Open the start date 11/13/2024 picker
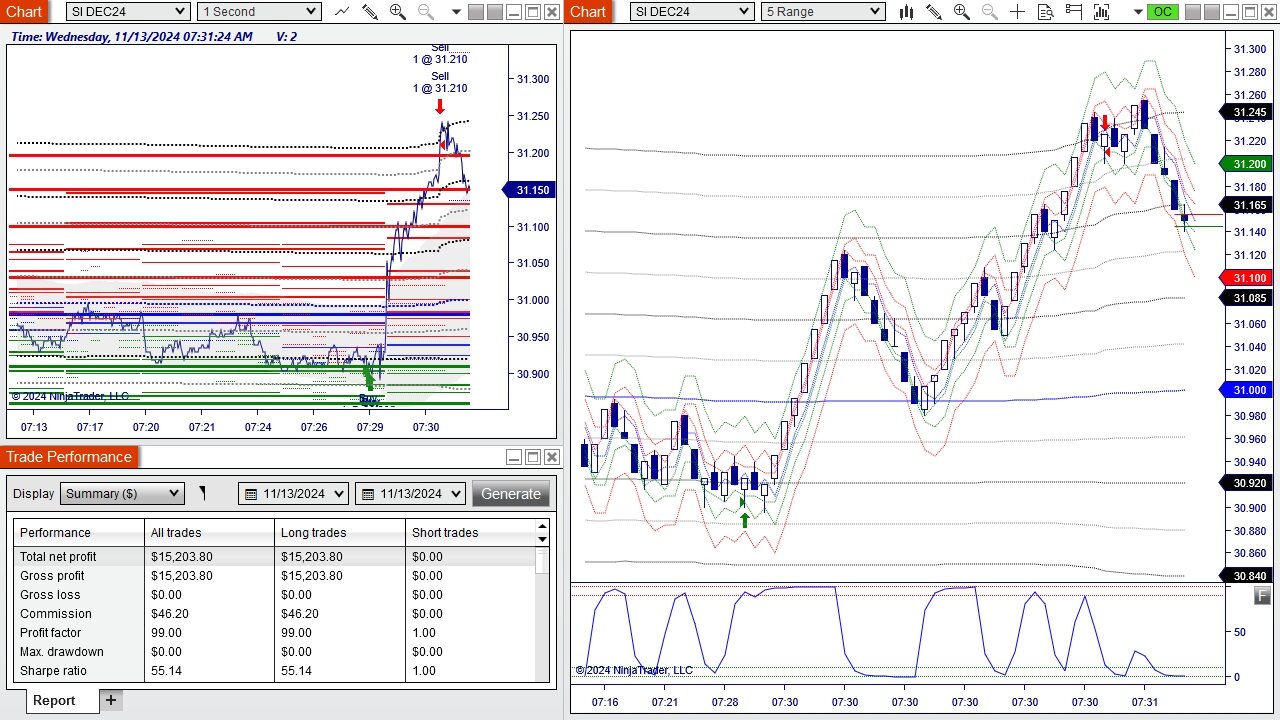Screen dimensions: 1280x720 coord(293,494)
